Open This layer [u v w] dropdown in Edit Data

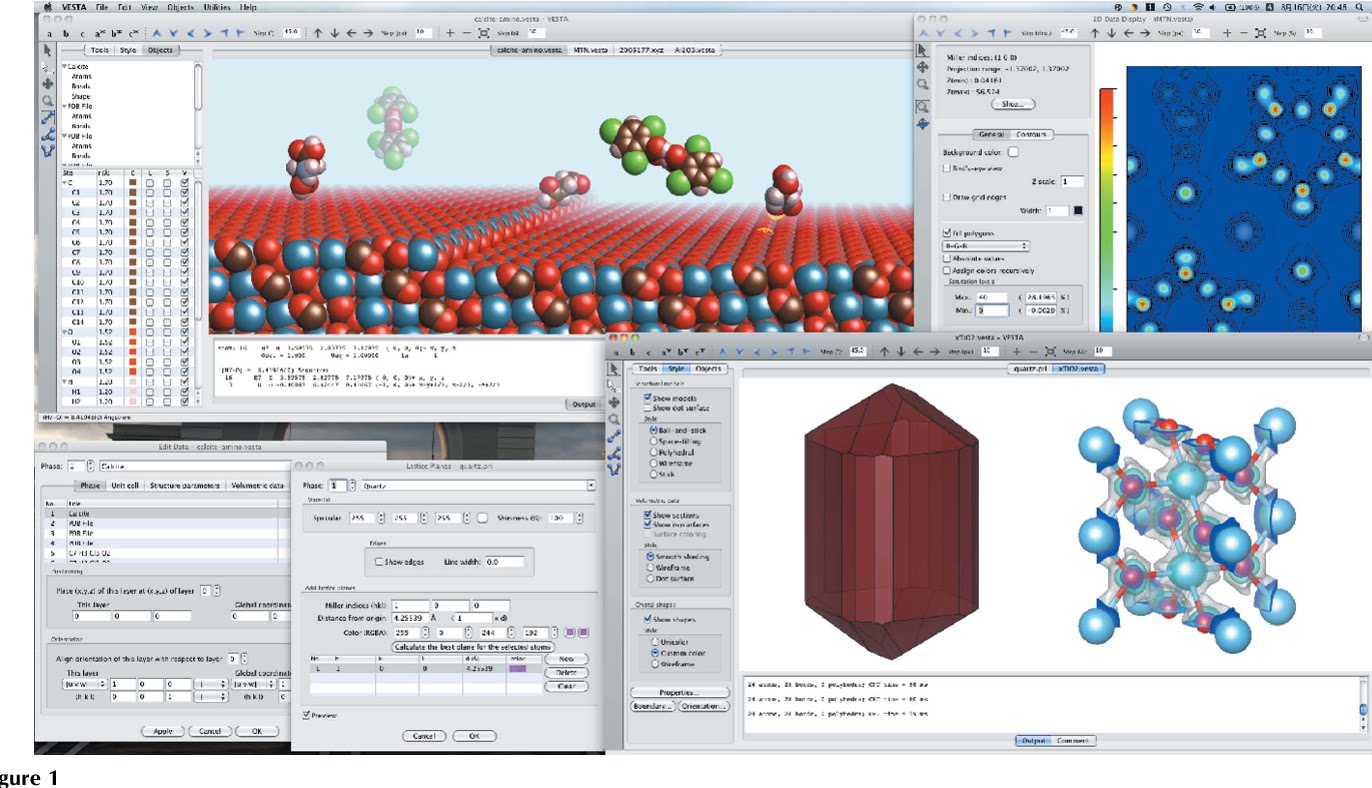[84, 685]
